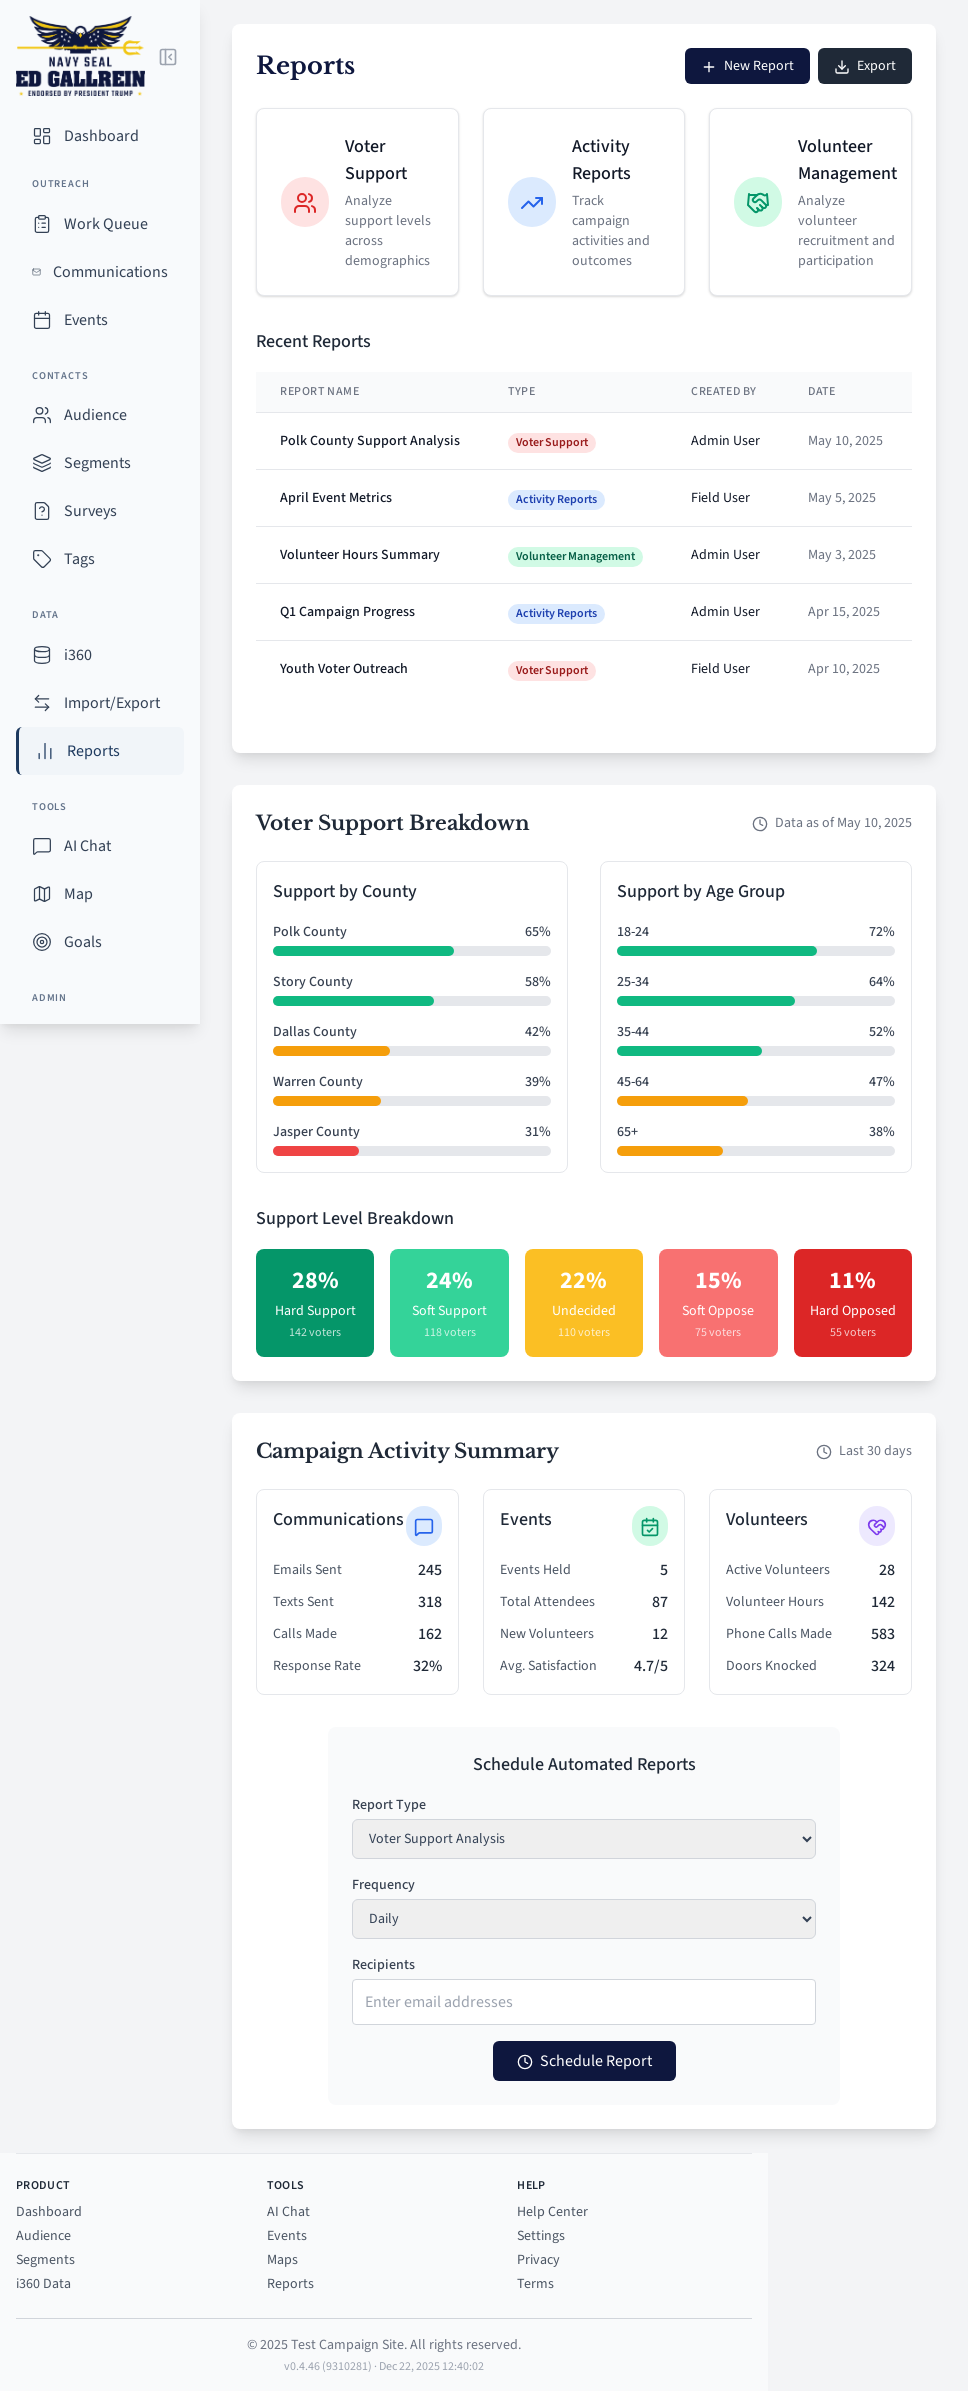Click the Activity Reports trend icon

[x=532, y=203]
